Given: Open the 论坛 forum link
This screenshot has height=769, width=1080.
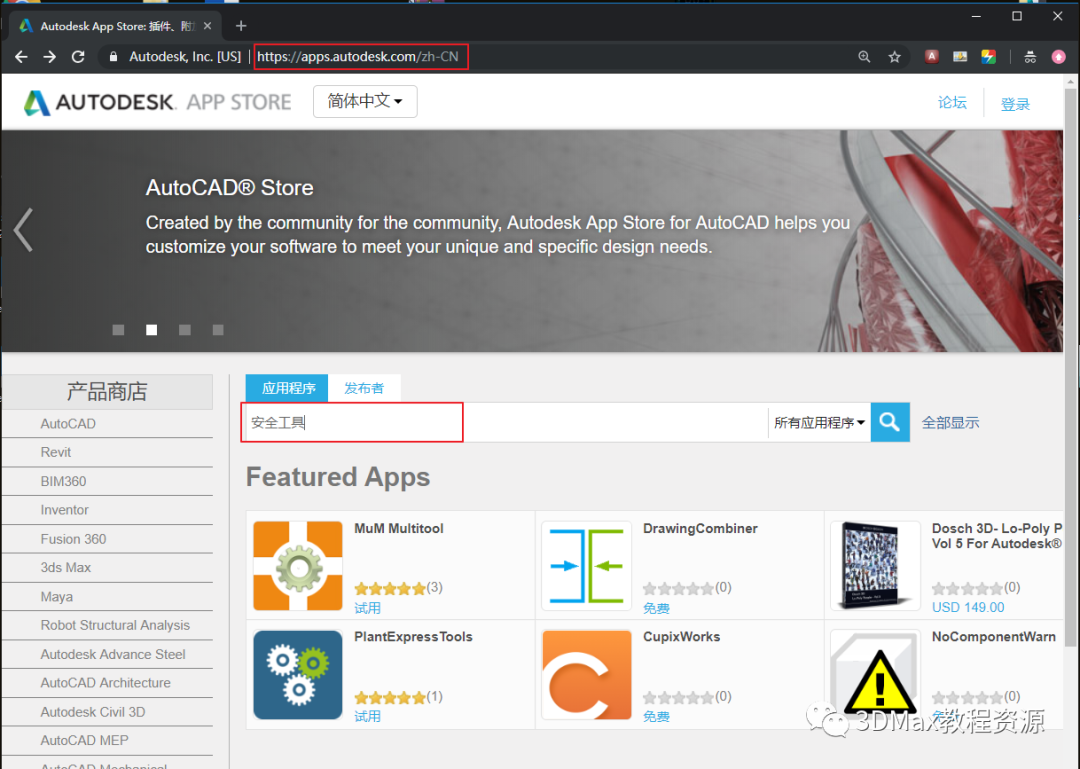Looking at the screenshot, I should [x=952, y=103].
